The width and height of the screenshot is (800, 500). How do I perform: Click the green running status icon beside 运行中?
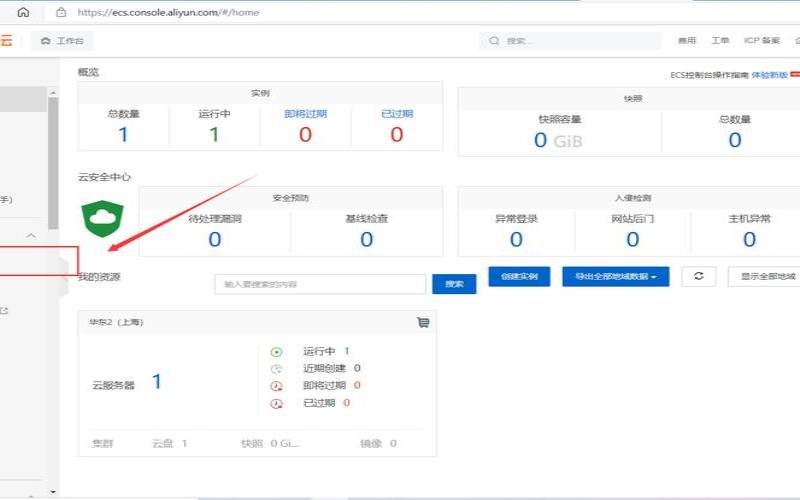click(276, 352)
